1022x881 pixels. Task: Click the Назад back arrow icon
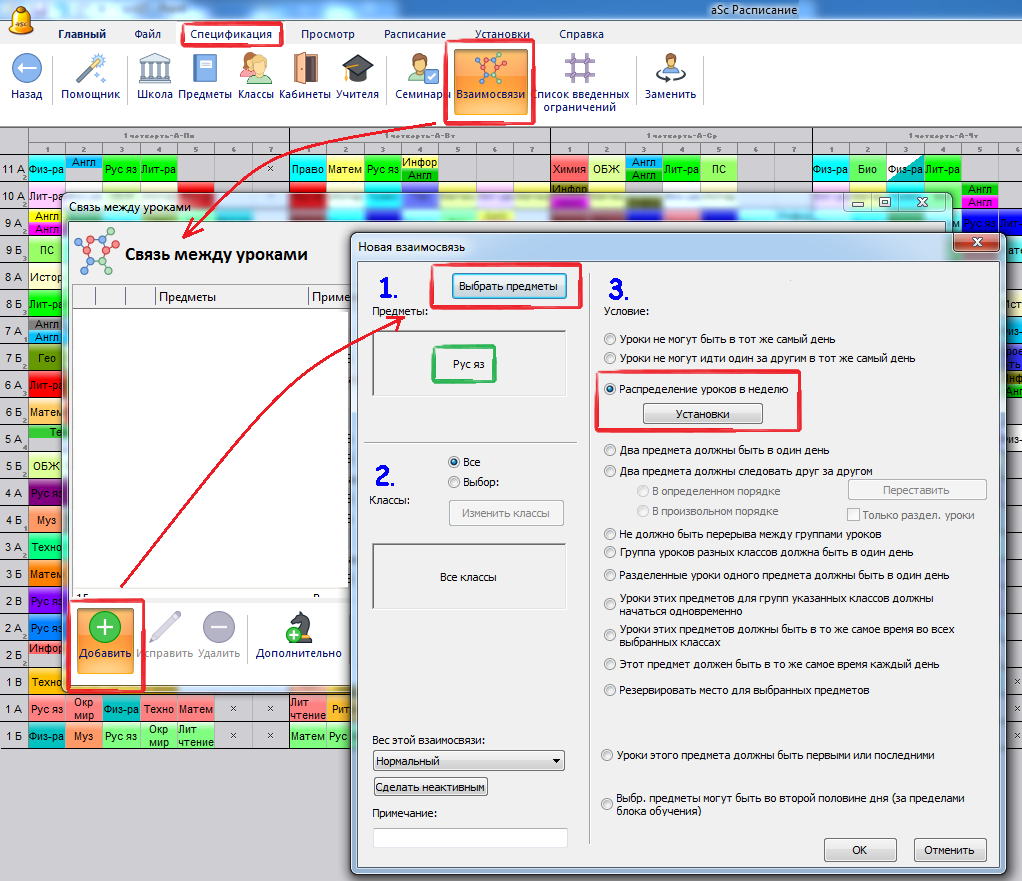(26, 69)
